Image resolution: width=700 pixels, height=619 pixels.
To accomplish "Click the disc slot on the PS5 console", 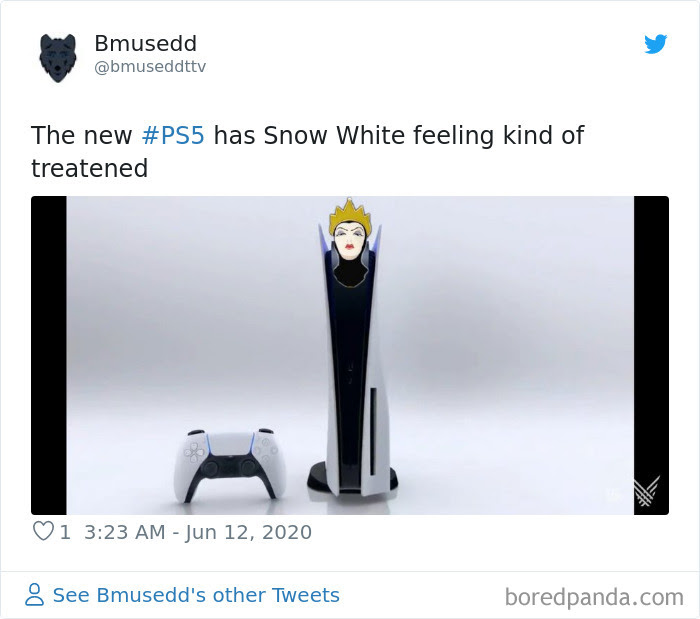I will point(373,431).
